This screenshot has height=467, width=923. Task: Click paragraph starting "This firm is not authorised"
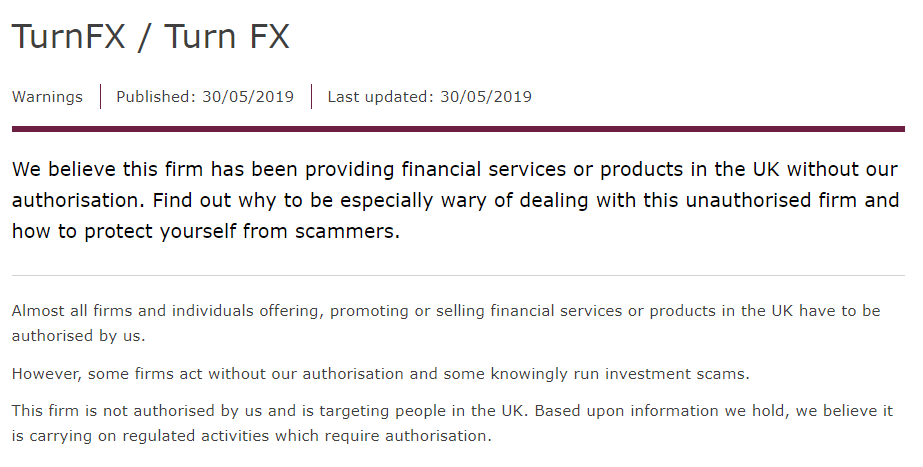[452, 423]
